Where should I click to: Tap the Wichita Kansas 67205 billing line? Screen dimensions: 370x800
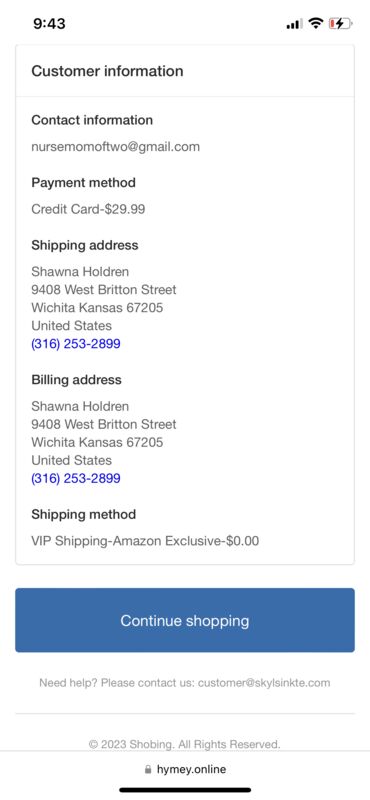tap(97, 442)
